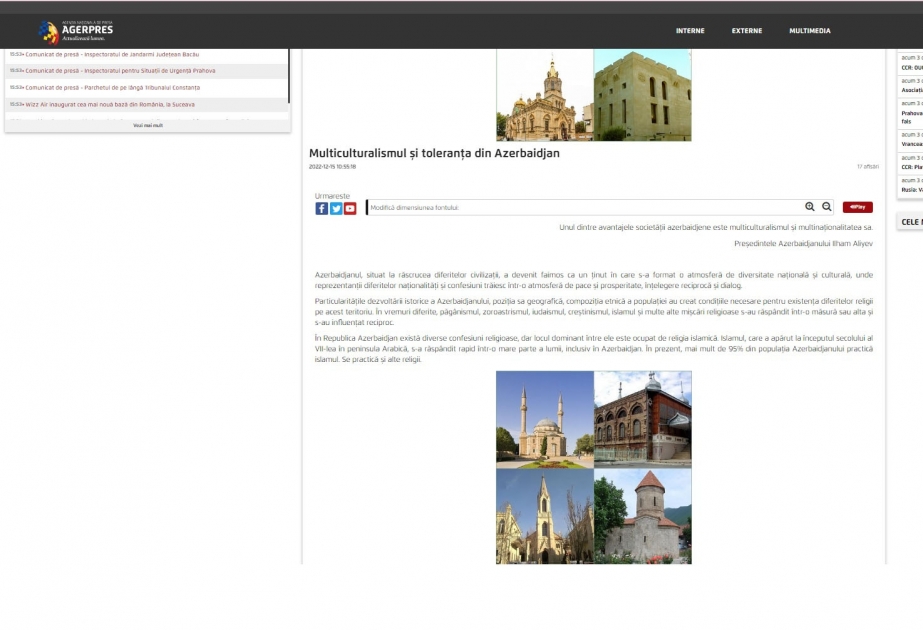Viewport: 923px width, 630px height.
Task: Click the article title about Azerbaidjan multiculturalism
Action: [x=434, y=153]
